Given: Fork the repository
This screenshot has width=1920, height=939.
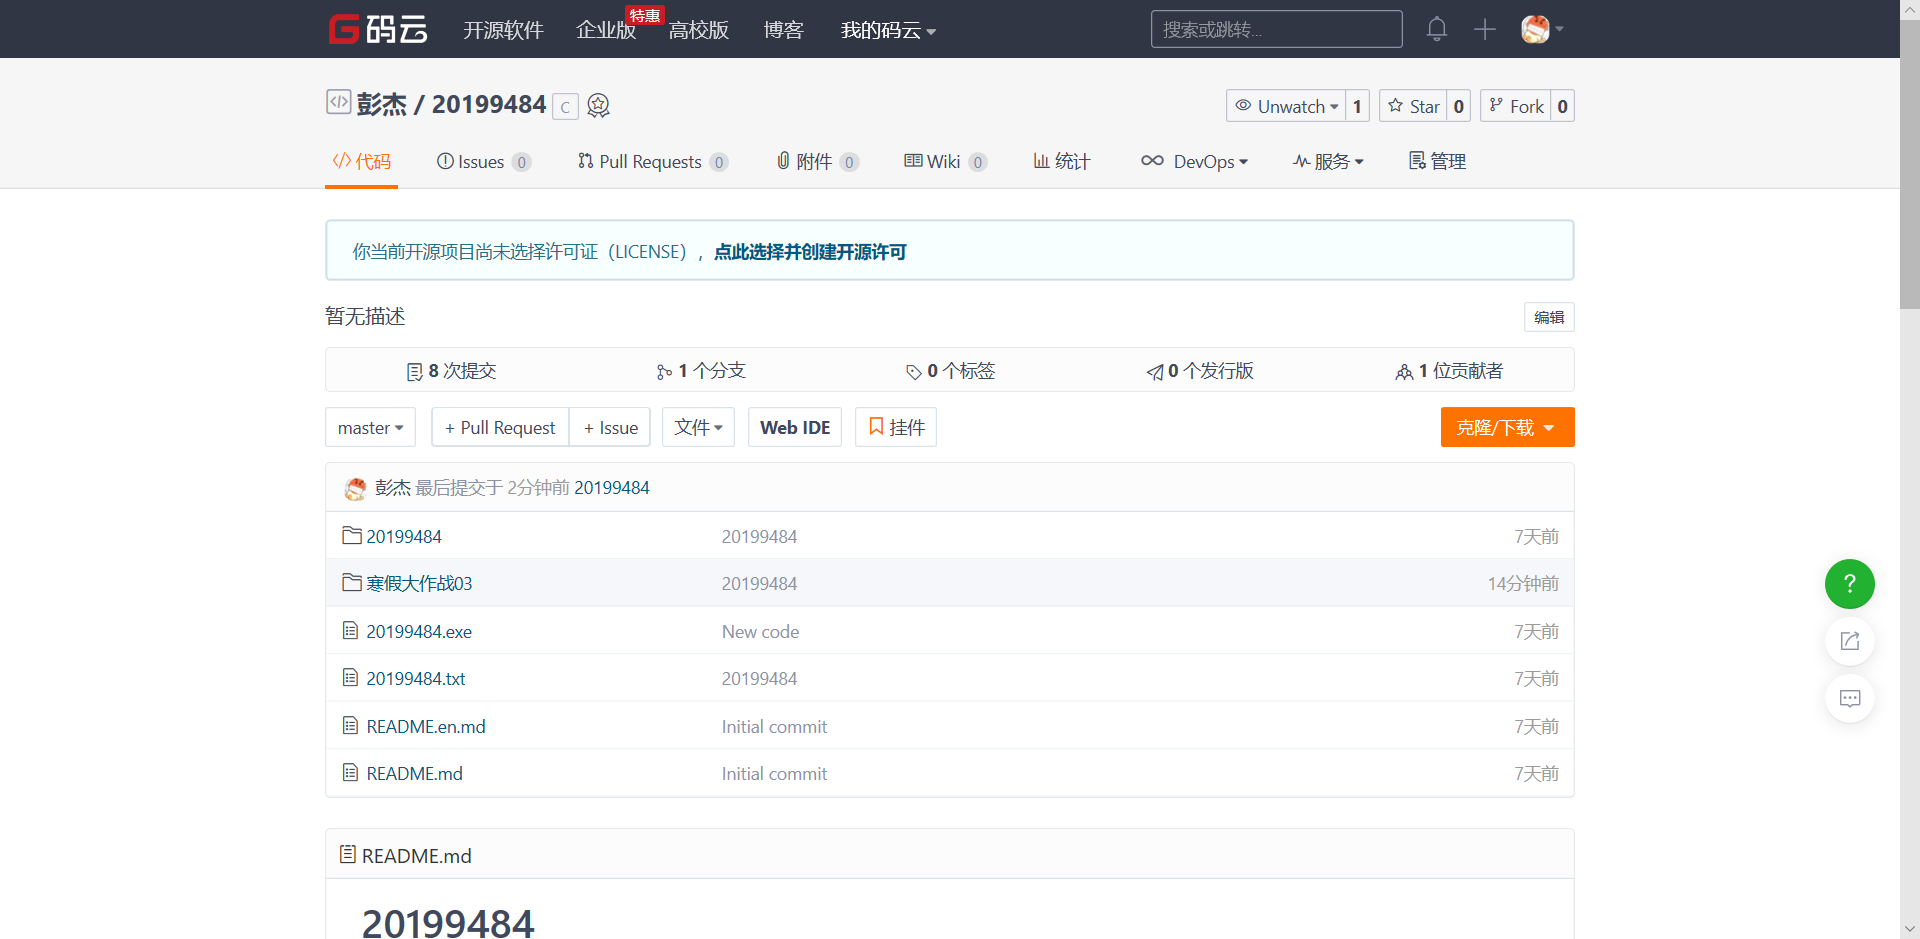Looking at the screenshot, I should coord(1516,106).
